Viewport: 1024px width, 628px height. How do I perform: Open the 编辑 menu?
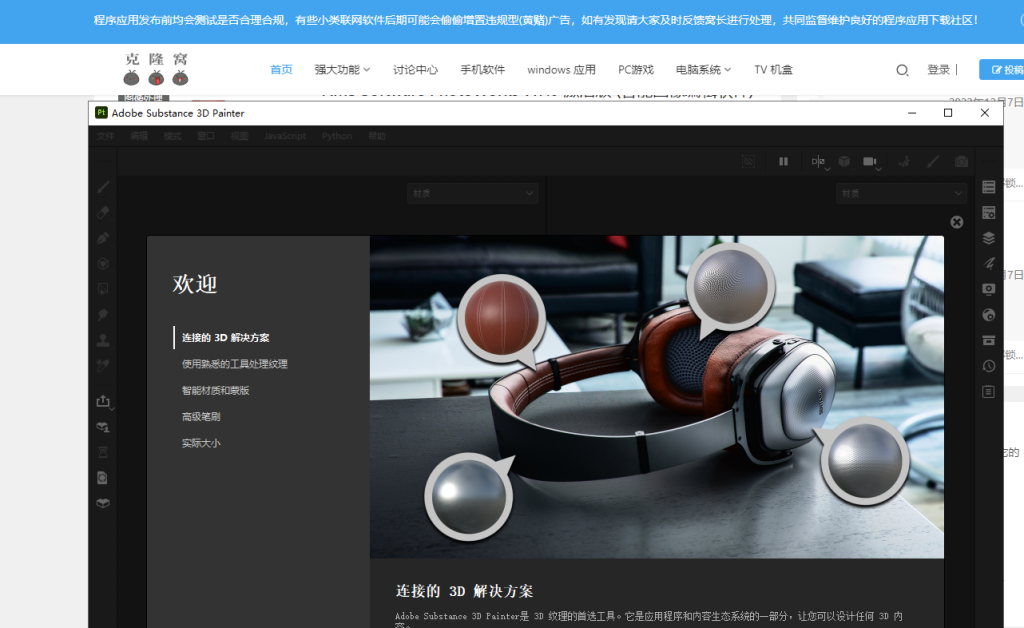point(139,136)
